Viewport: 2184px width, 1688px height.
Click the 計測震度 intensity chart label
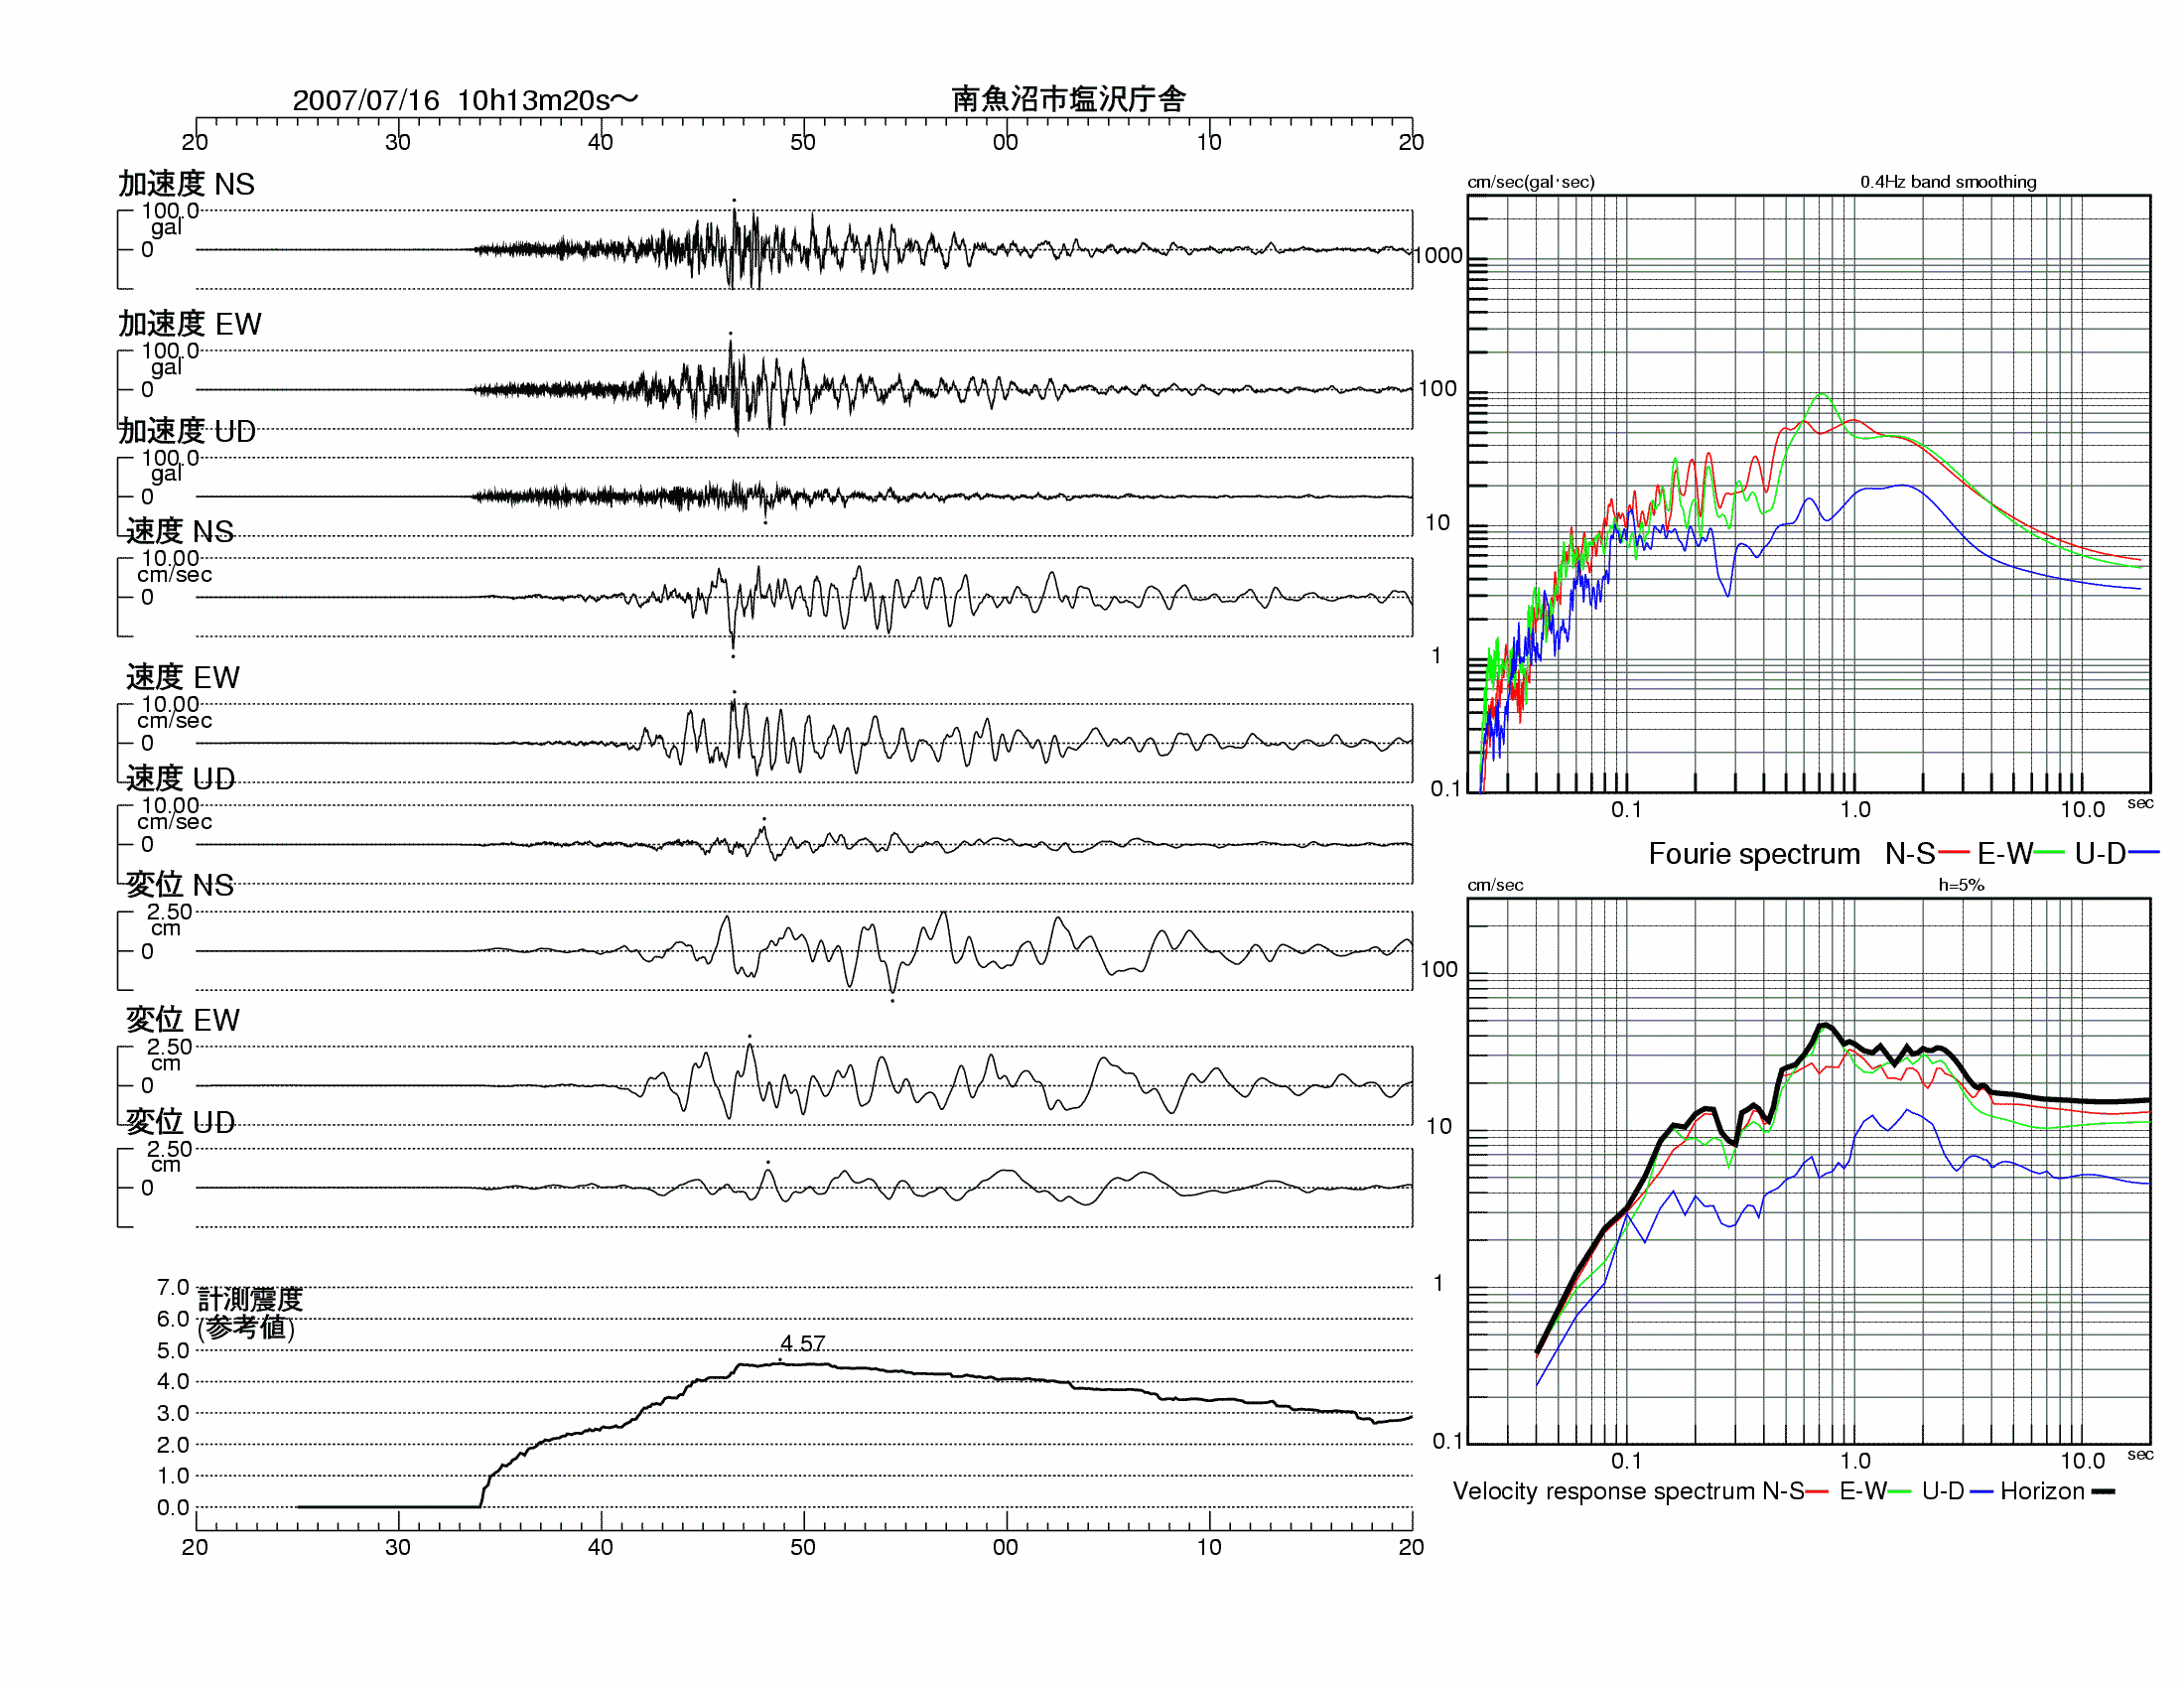(249, 1299)
